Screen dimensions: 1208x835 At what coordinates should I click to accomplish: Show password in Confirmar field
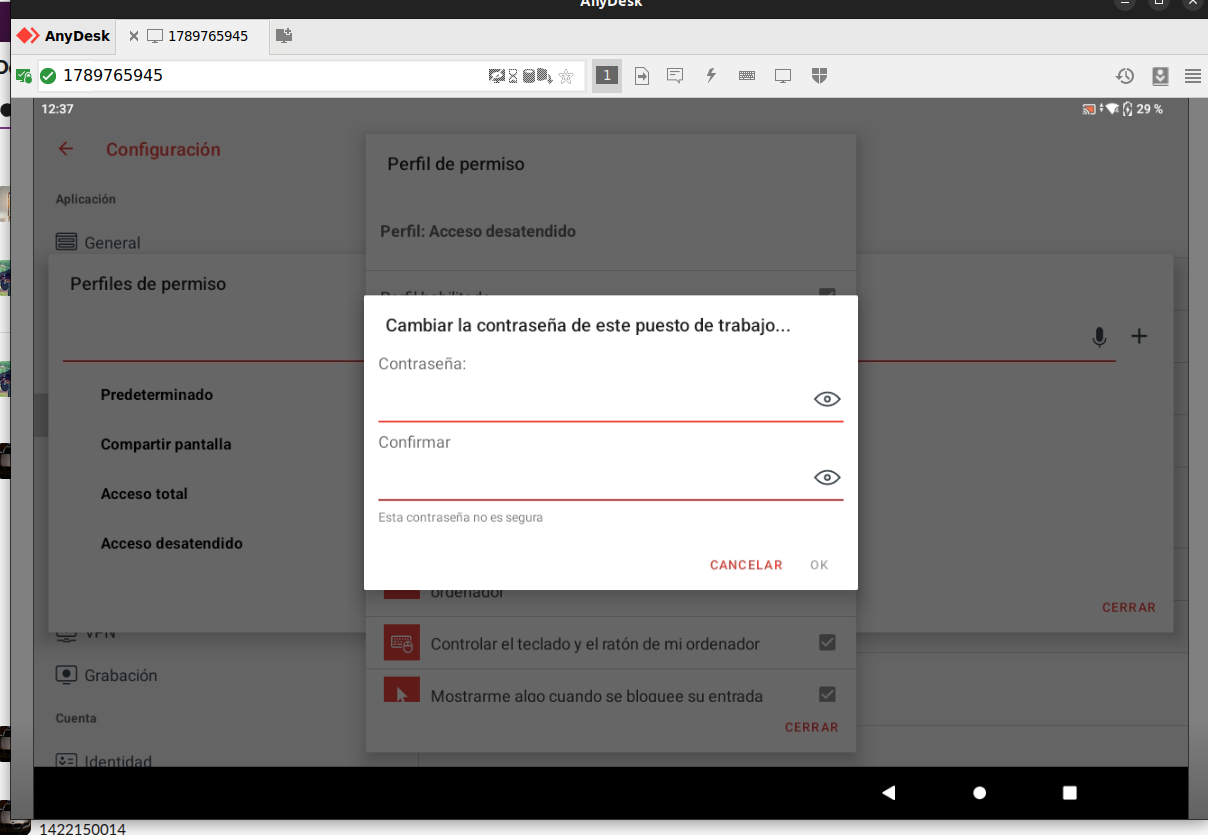coord(826,478)
